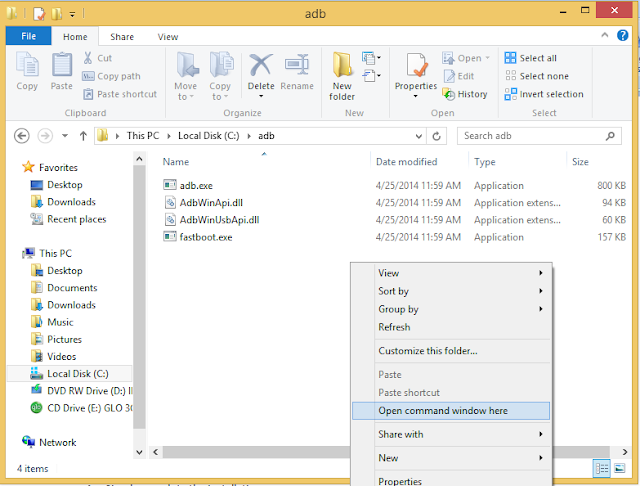This screenshot has width=640, height=486.
Task: Open the New context submenu
Action: (x=451, y=458)
